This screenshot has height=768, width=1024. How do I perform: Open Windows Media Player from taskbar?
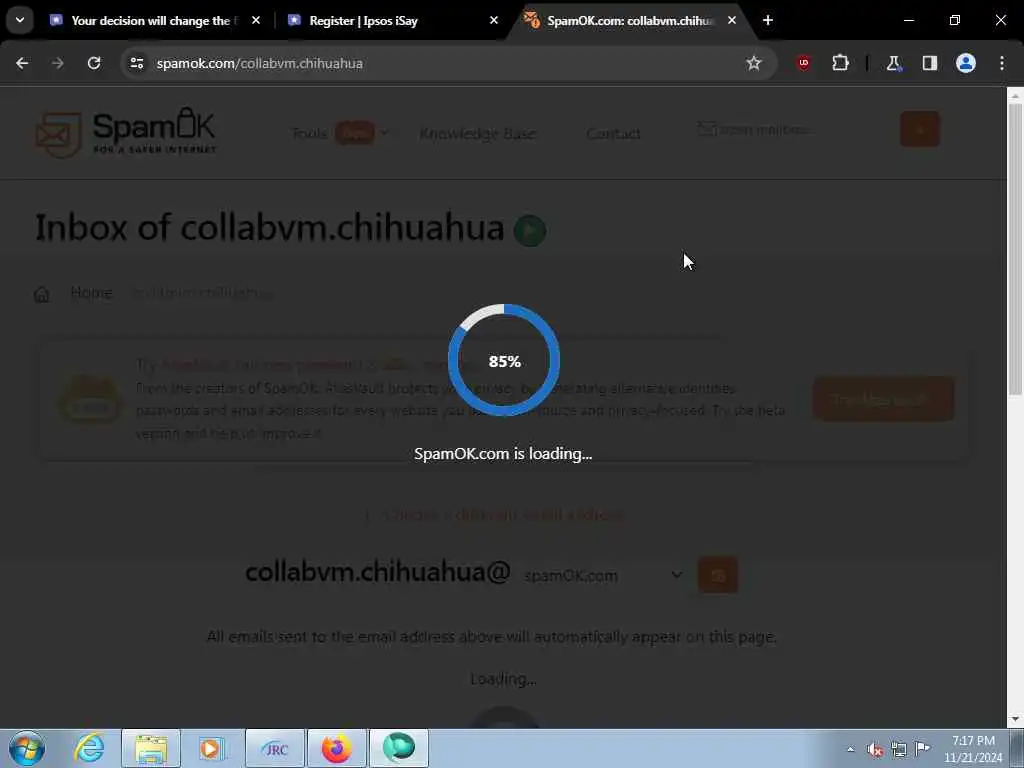[x=210, y=748]
